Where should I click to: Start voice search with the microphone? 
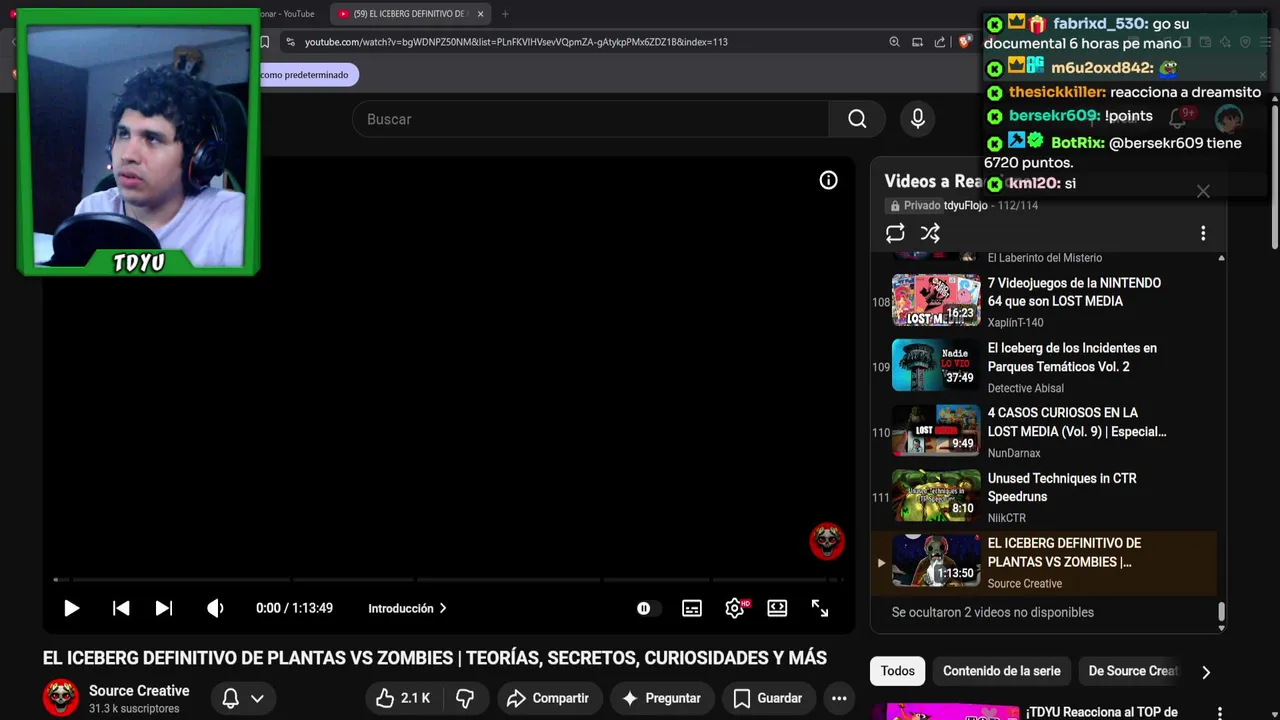918,119
